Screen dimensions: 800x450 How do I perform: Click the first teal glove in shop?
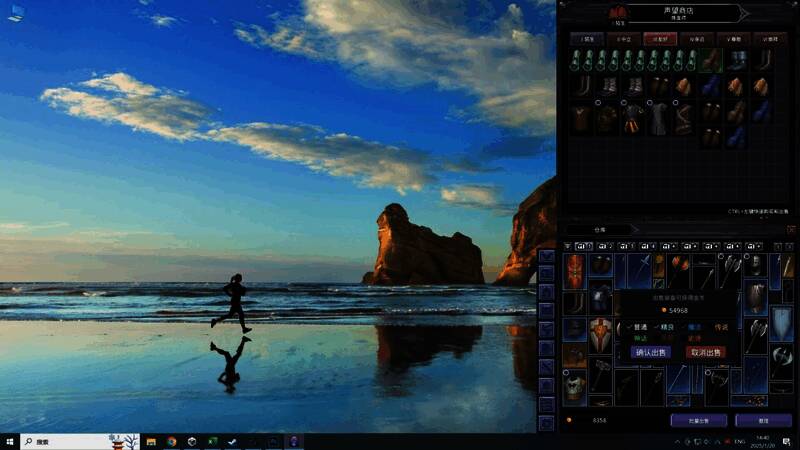tap(577, 61)
